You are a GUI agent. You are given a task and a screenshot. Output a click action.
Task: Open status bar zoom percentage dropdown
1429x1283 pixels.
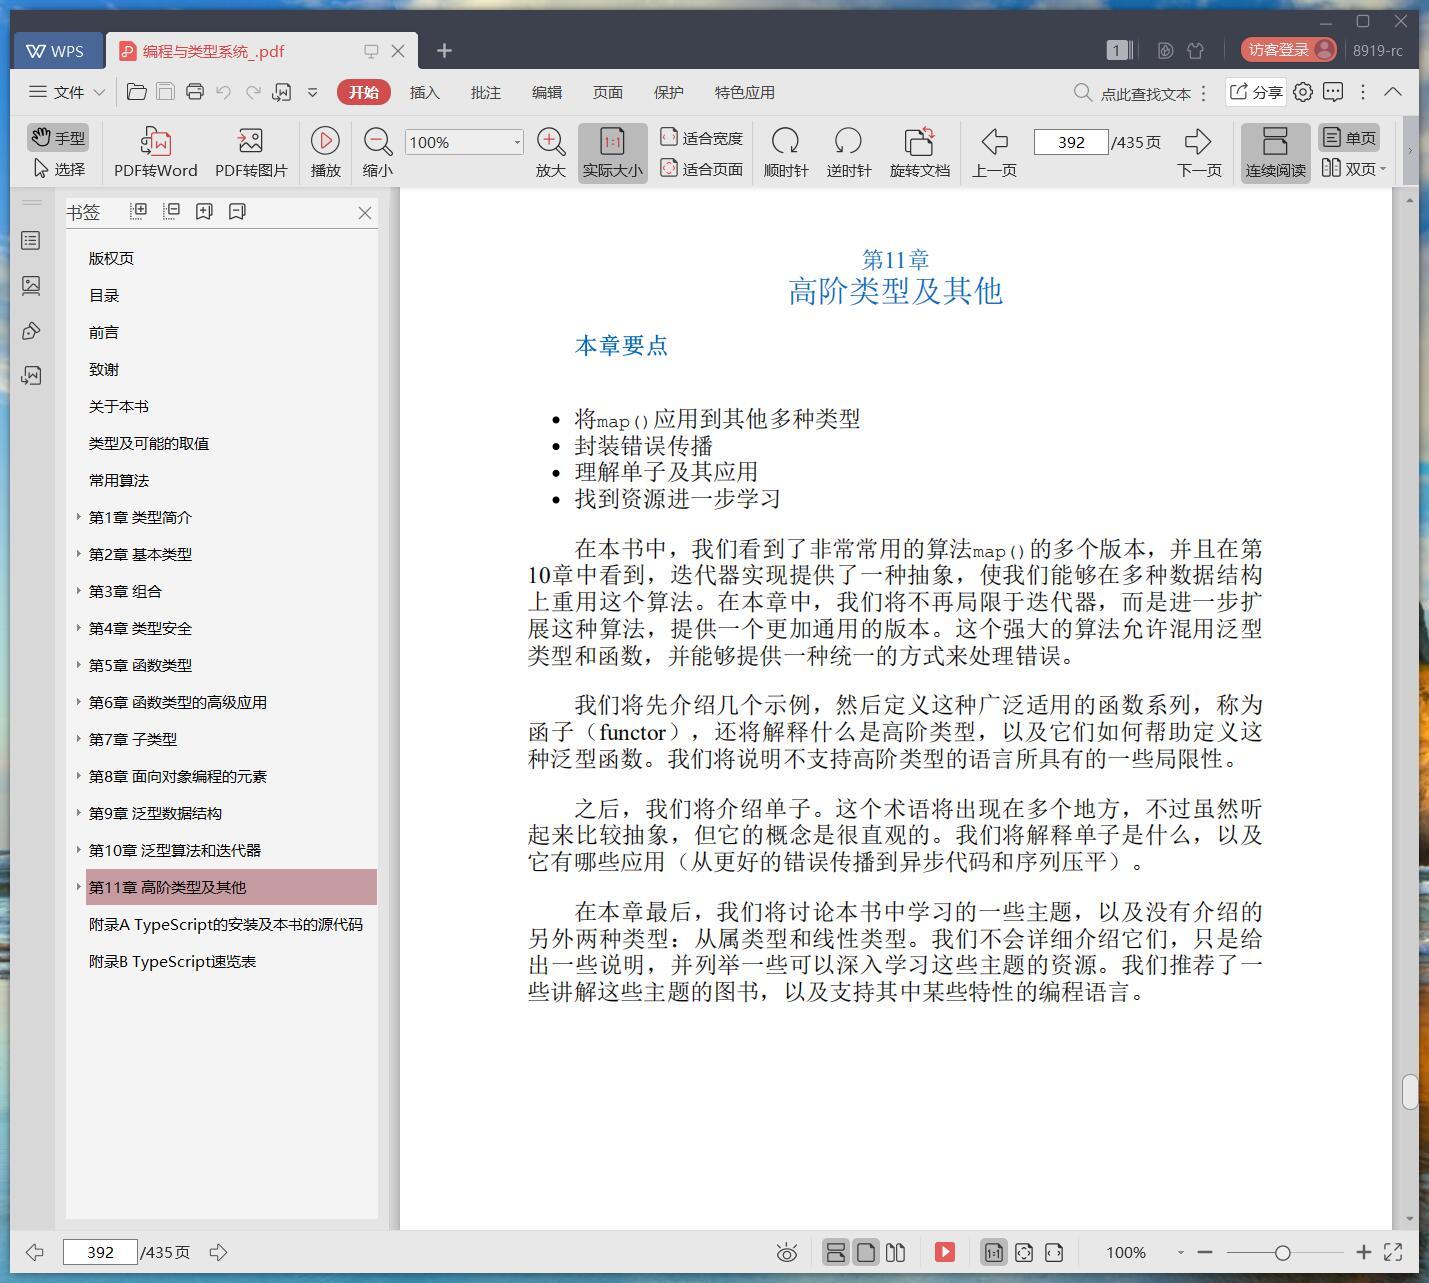(x=1181, y=1252)
